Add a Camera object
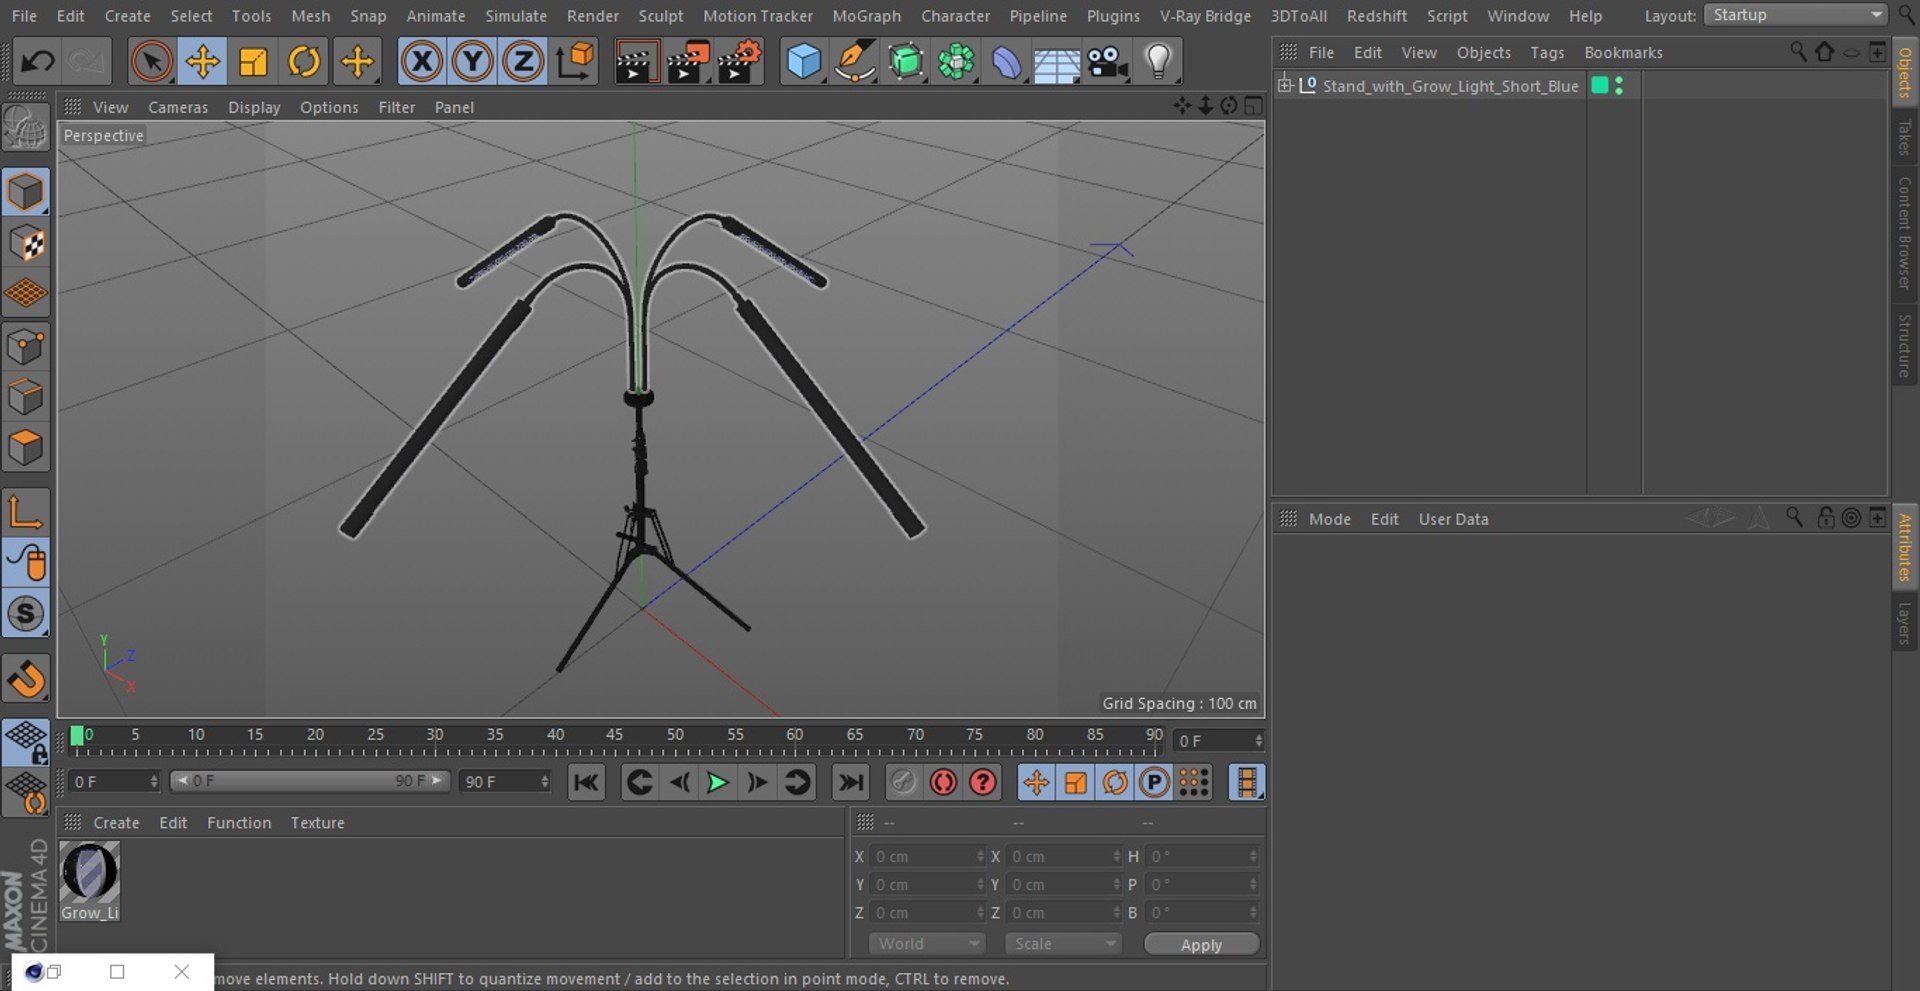The width and height of the screenshot is (1920, 991). point(1108,62)
